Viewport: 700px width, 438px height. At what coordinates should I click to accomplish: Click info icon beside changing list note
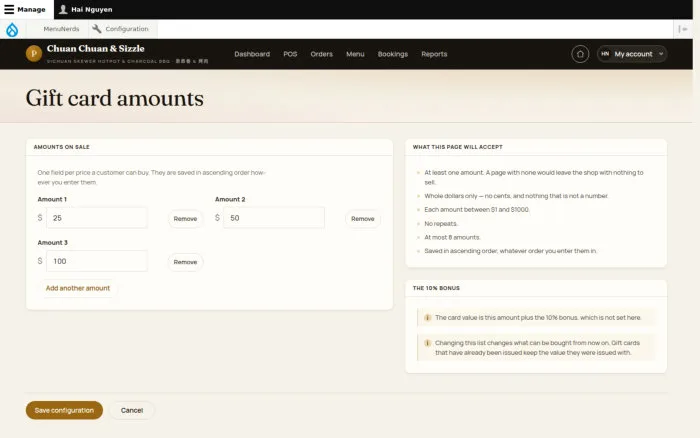(x=427, y=343)
